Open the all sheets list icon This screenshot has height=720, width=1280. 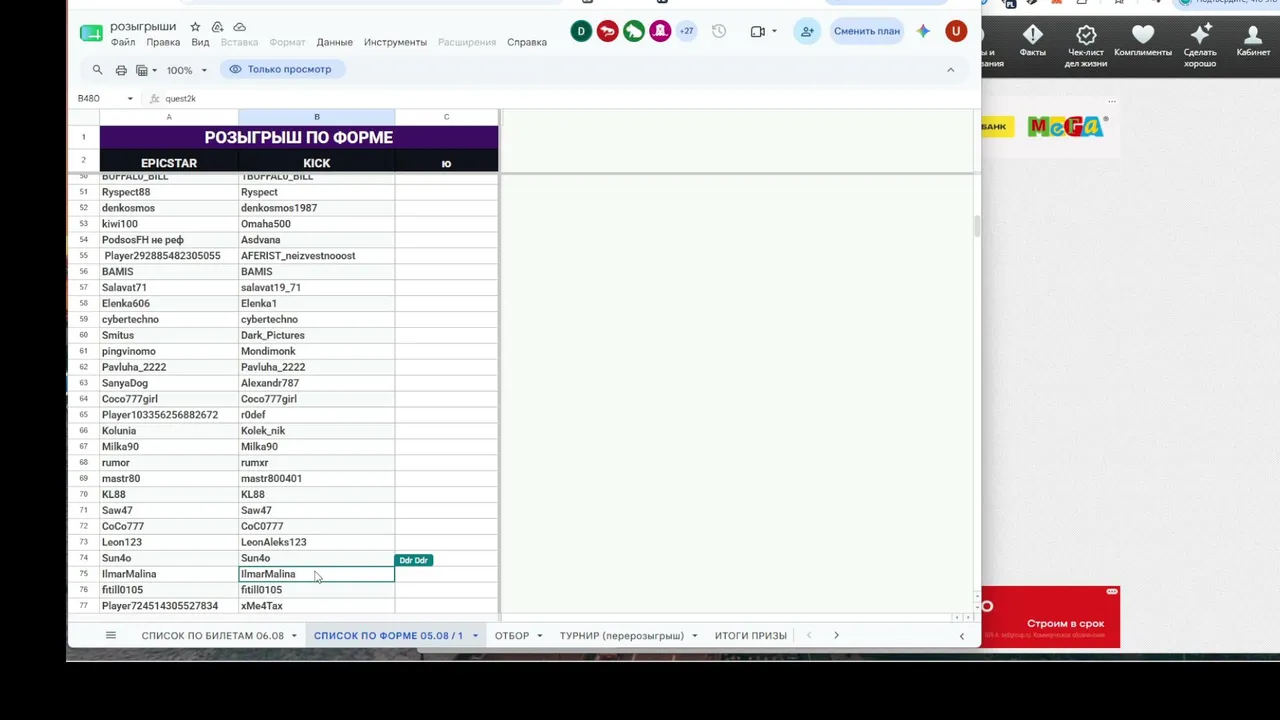pyautogui.click(x=111, y=636)
